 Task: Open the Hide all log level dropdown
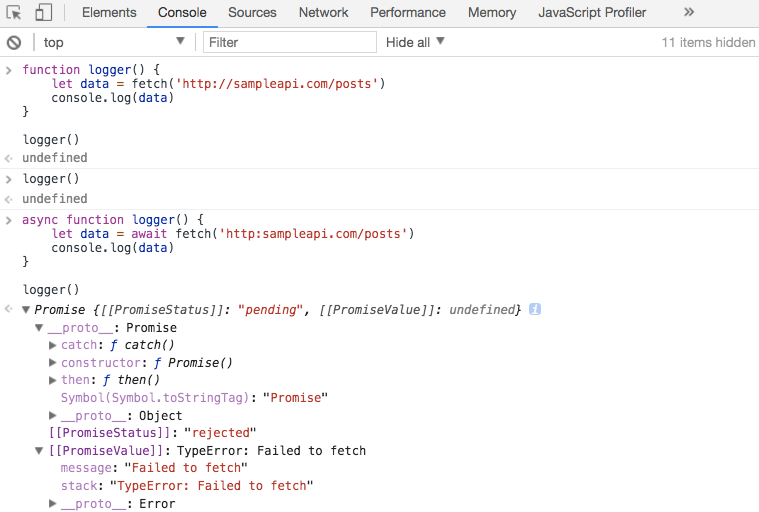[415, 43]
